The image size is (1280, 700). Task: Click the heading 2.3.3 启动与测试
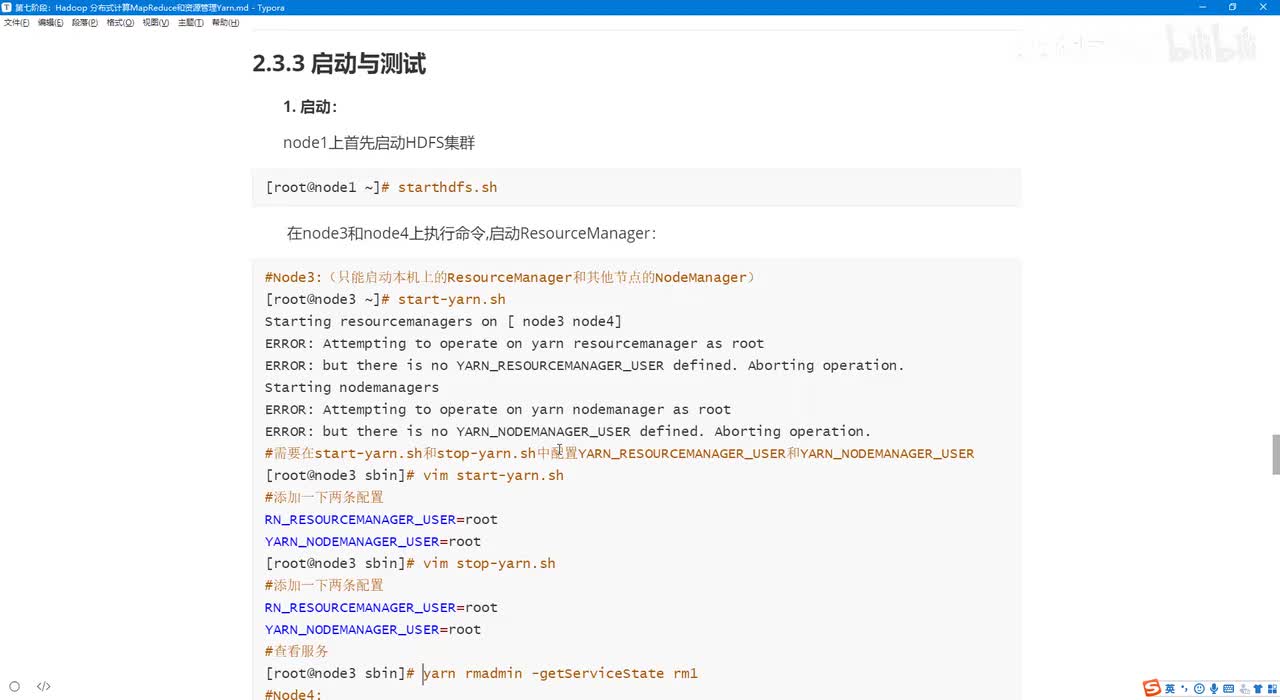[339, 64]
